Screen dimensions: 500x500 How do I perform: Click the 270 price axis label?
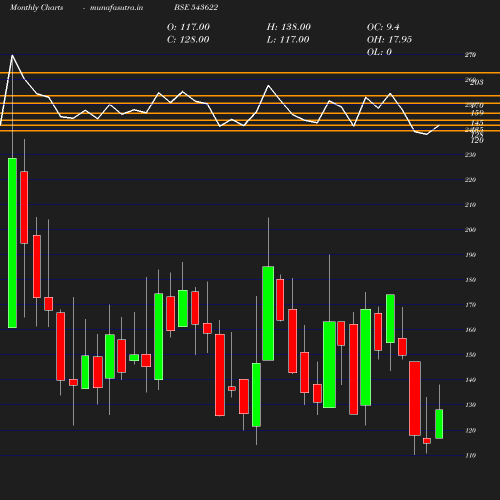coord(470,55)
